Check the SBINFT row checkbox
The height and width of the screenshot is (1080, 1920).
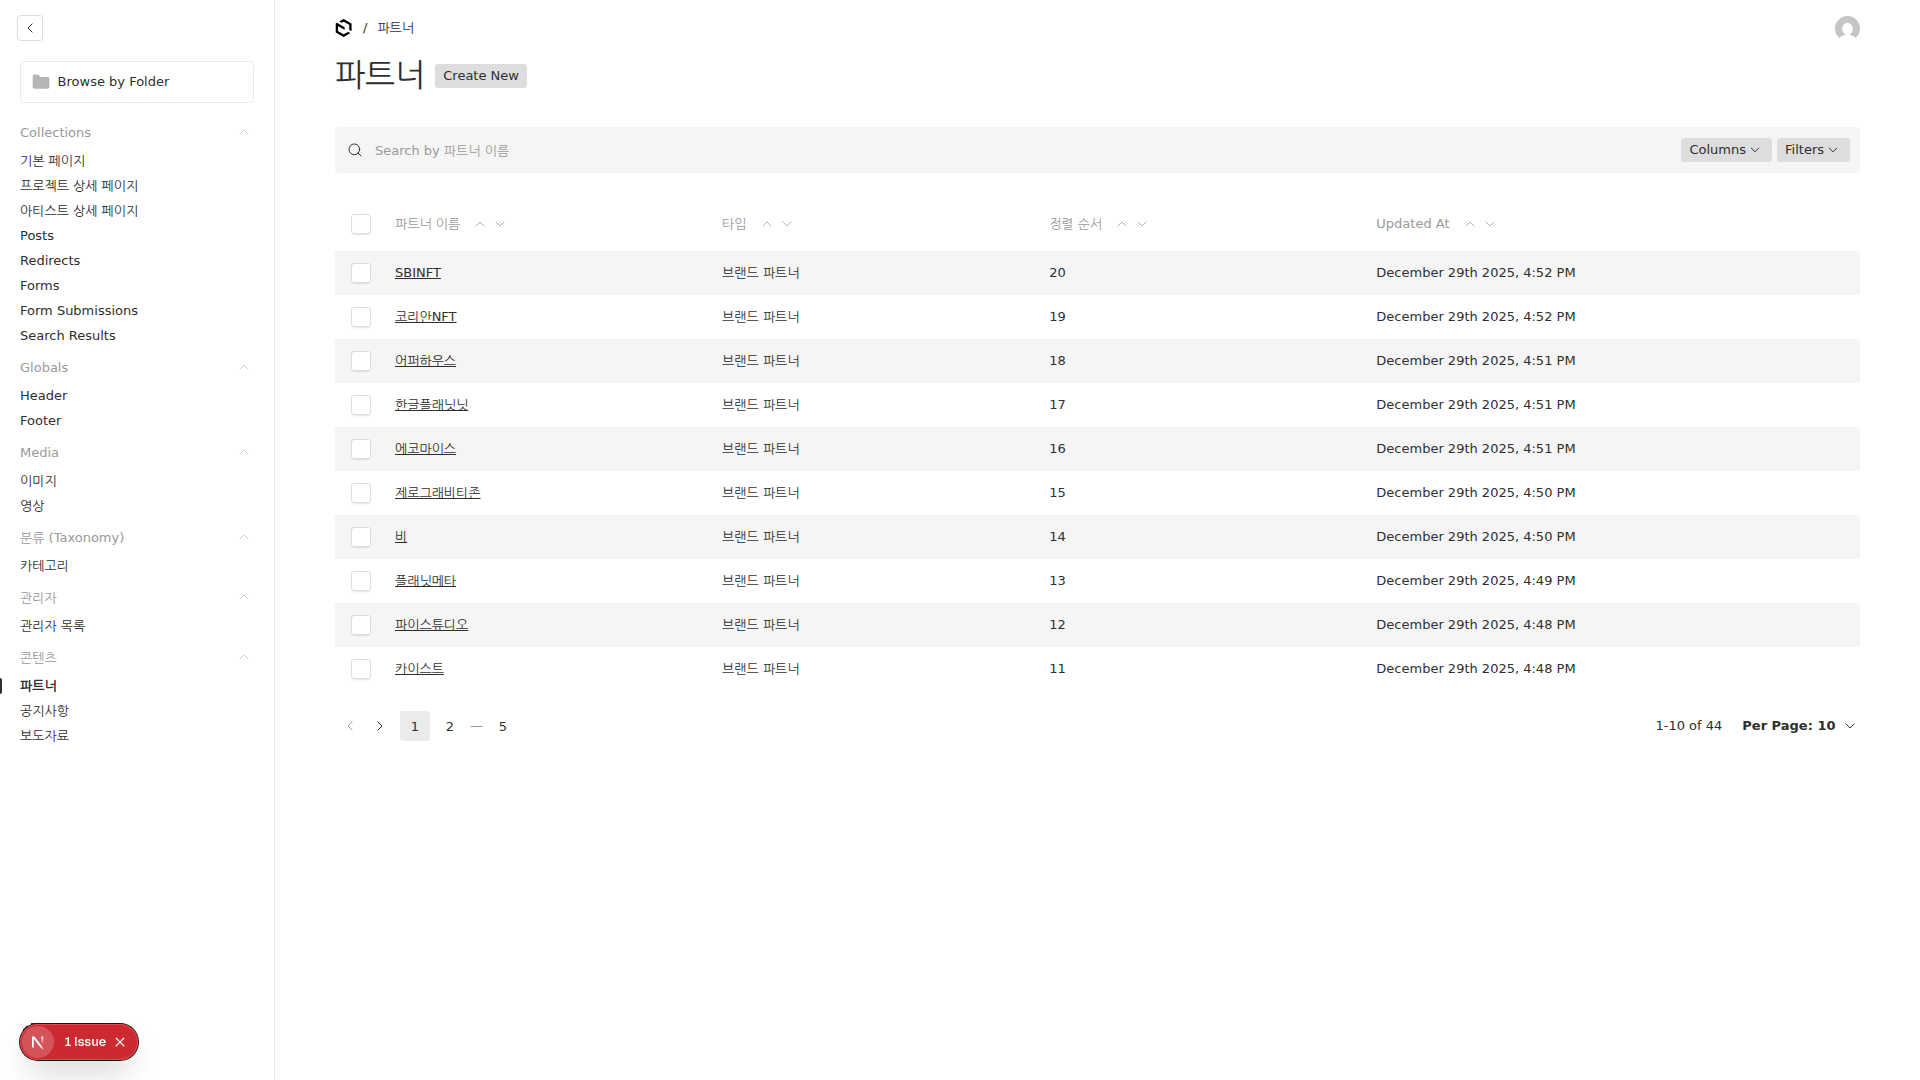361,273
